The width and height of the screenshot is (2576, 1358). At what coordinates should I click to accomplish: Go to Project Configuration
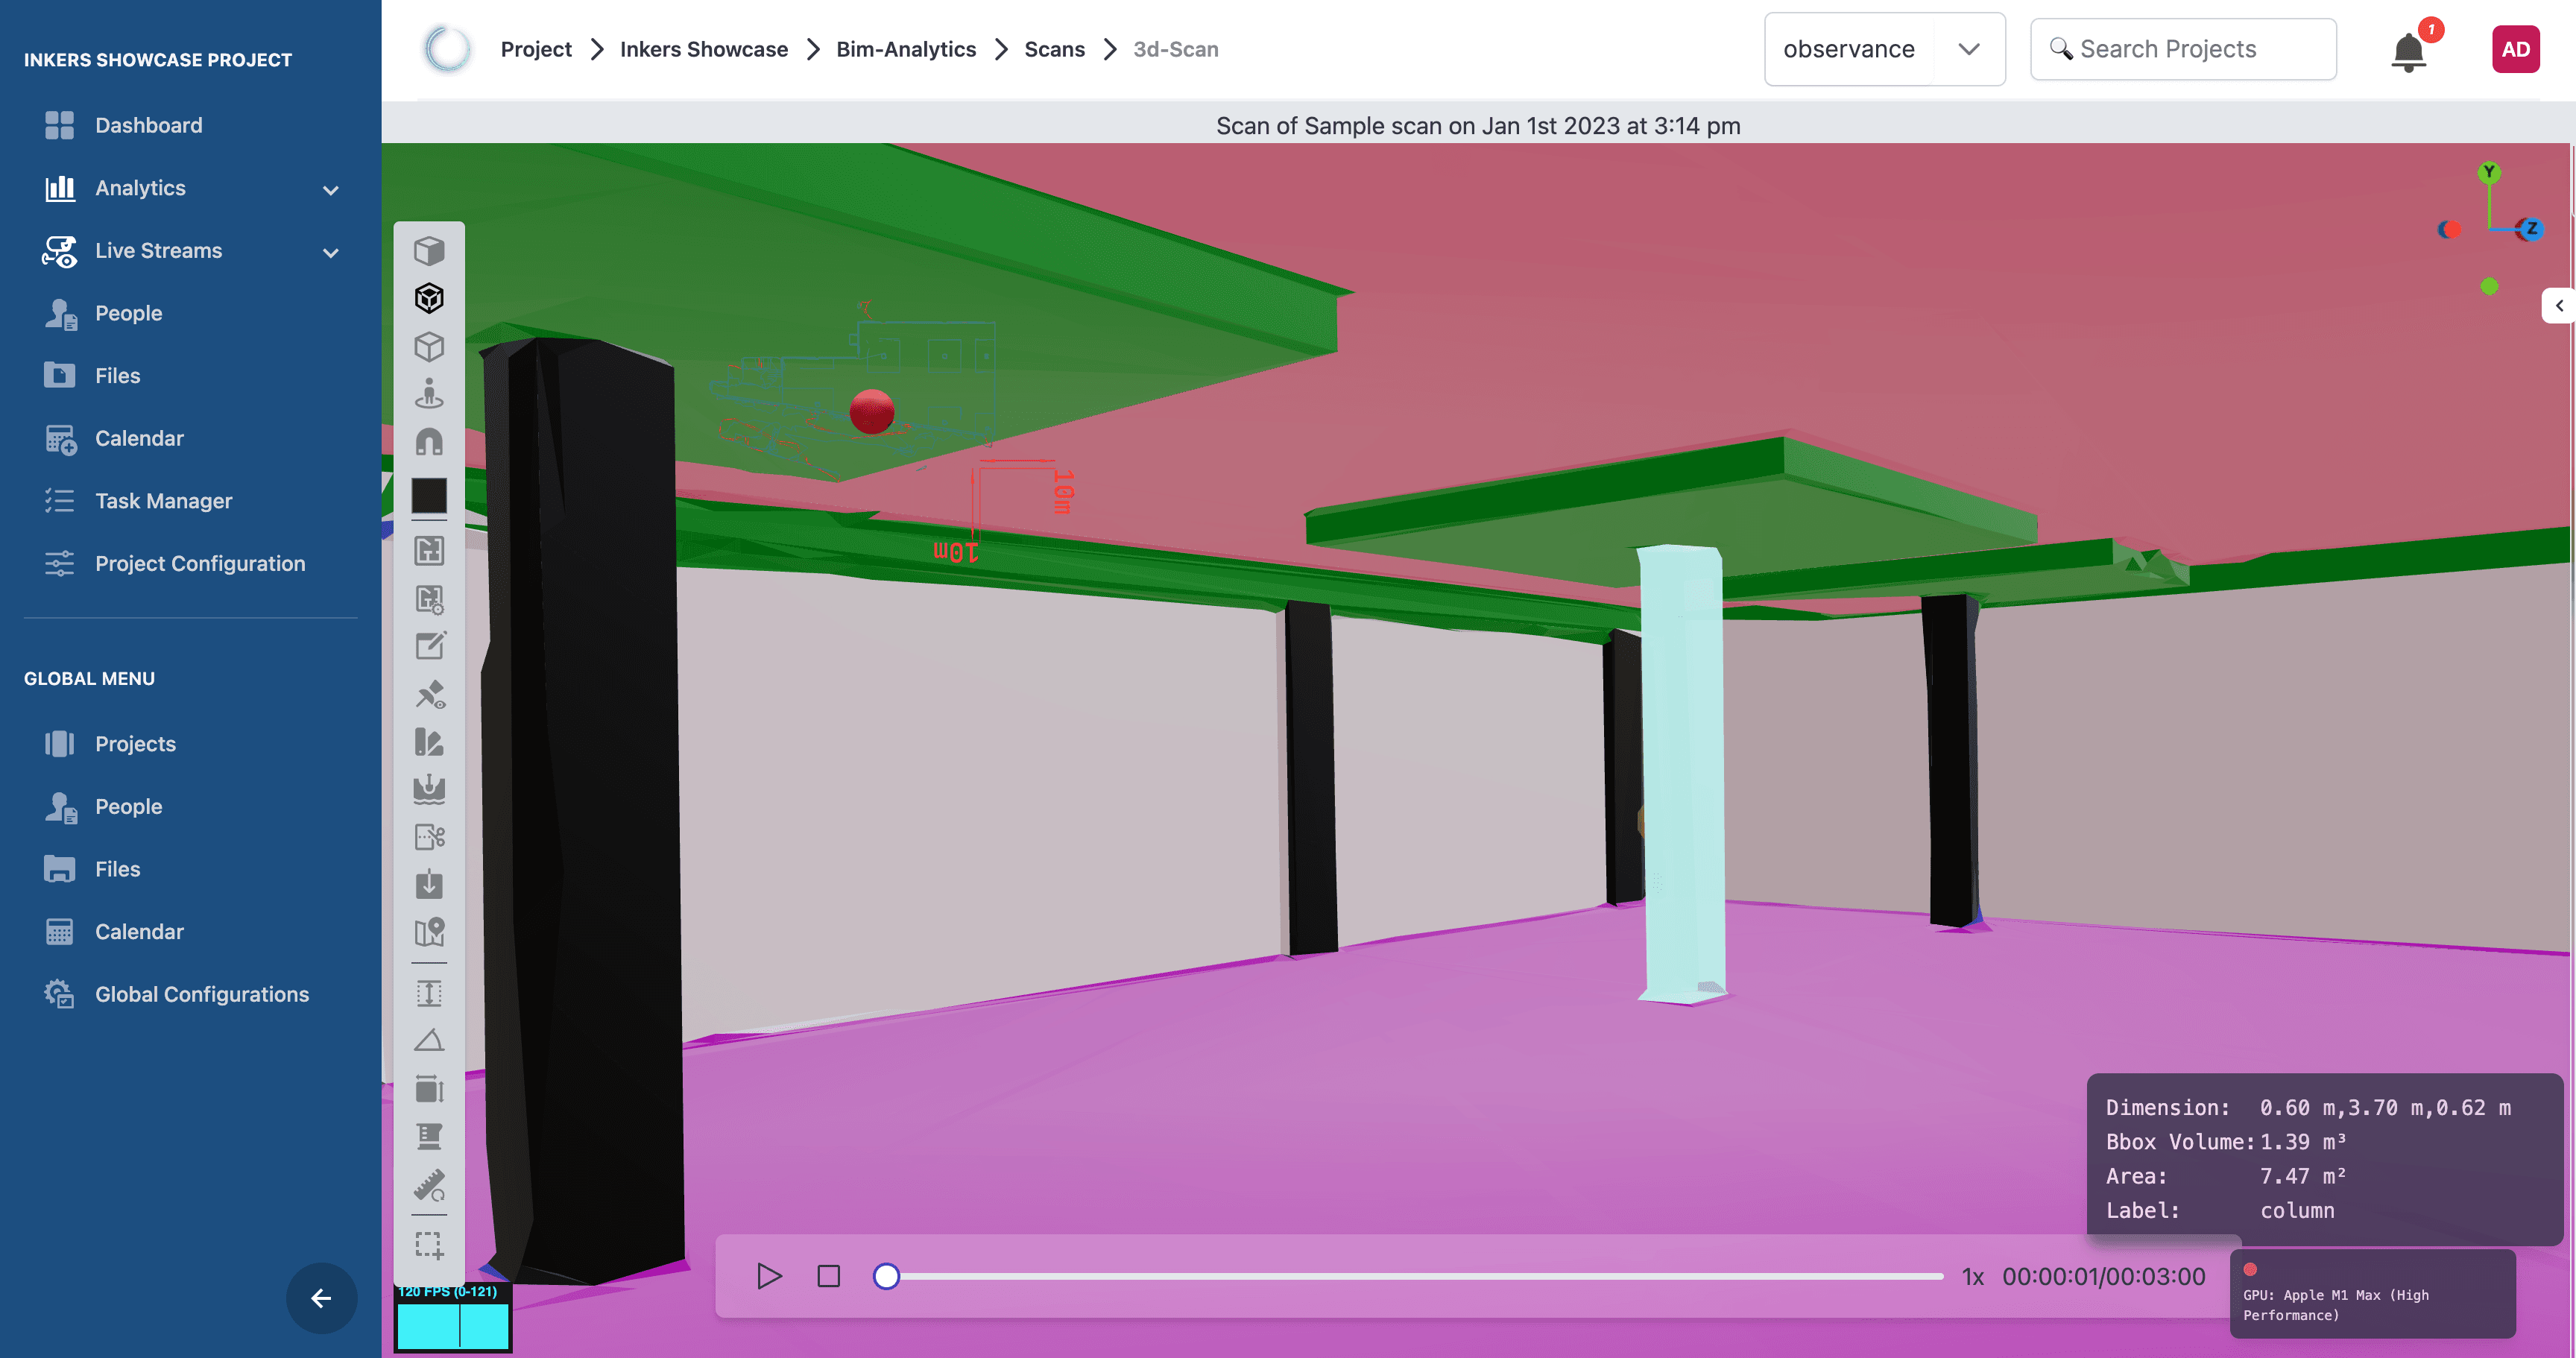[200, 564]
